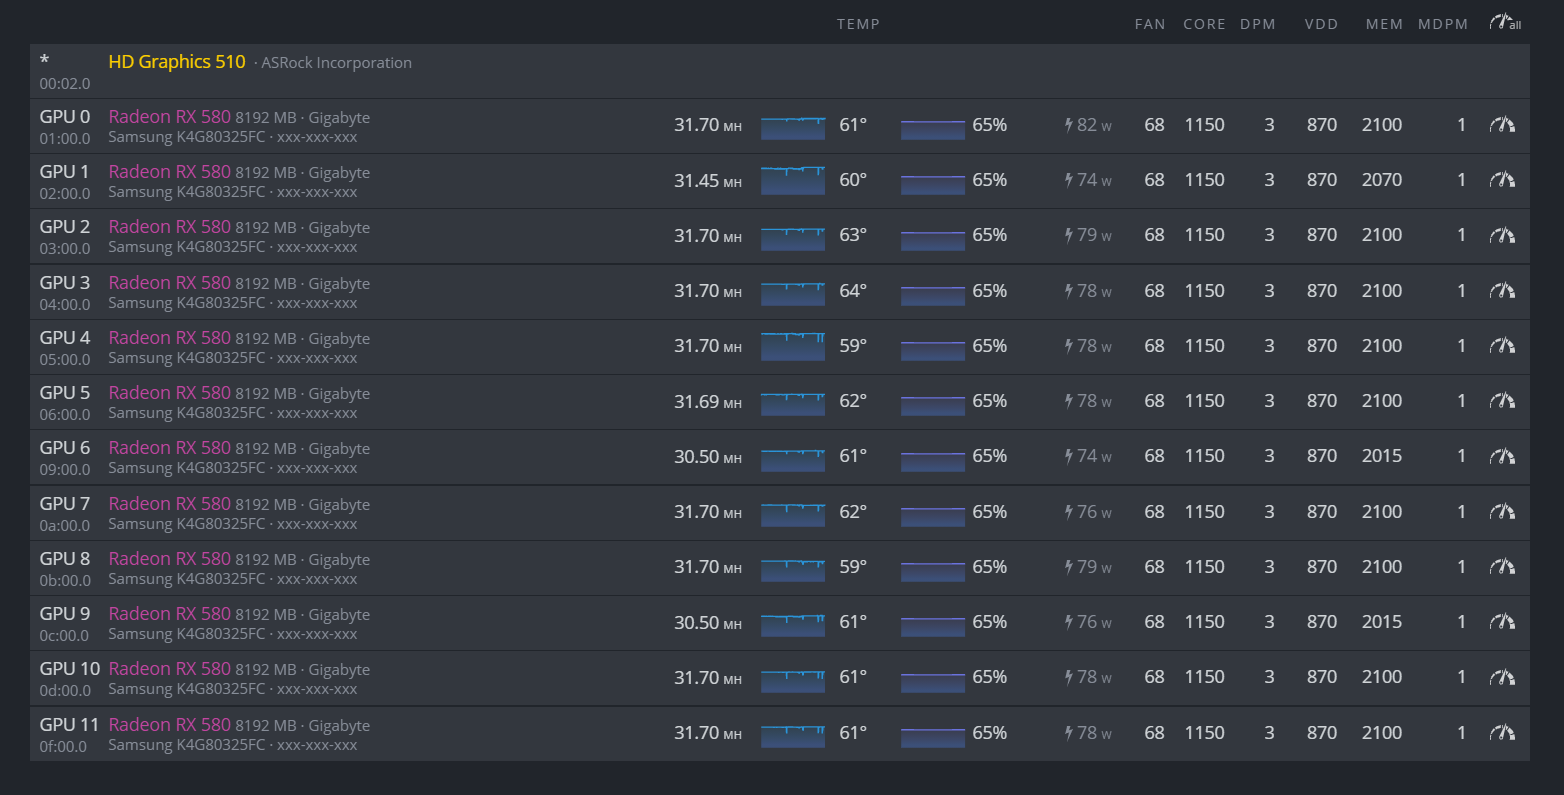Click the HD Graphics 510 device name

coord(177,62)
